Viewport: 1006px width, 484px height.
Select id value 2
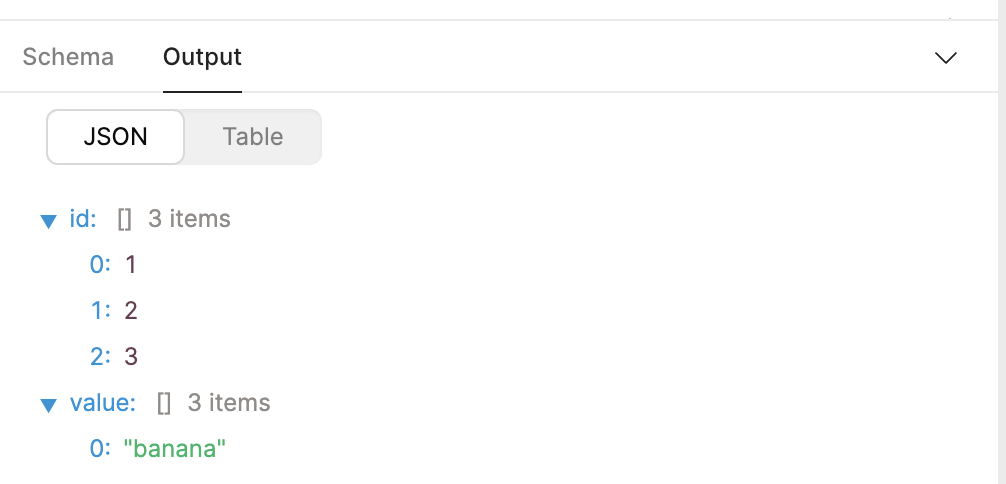click(131, 311)
